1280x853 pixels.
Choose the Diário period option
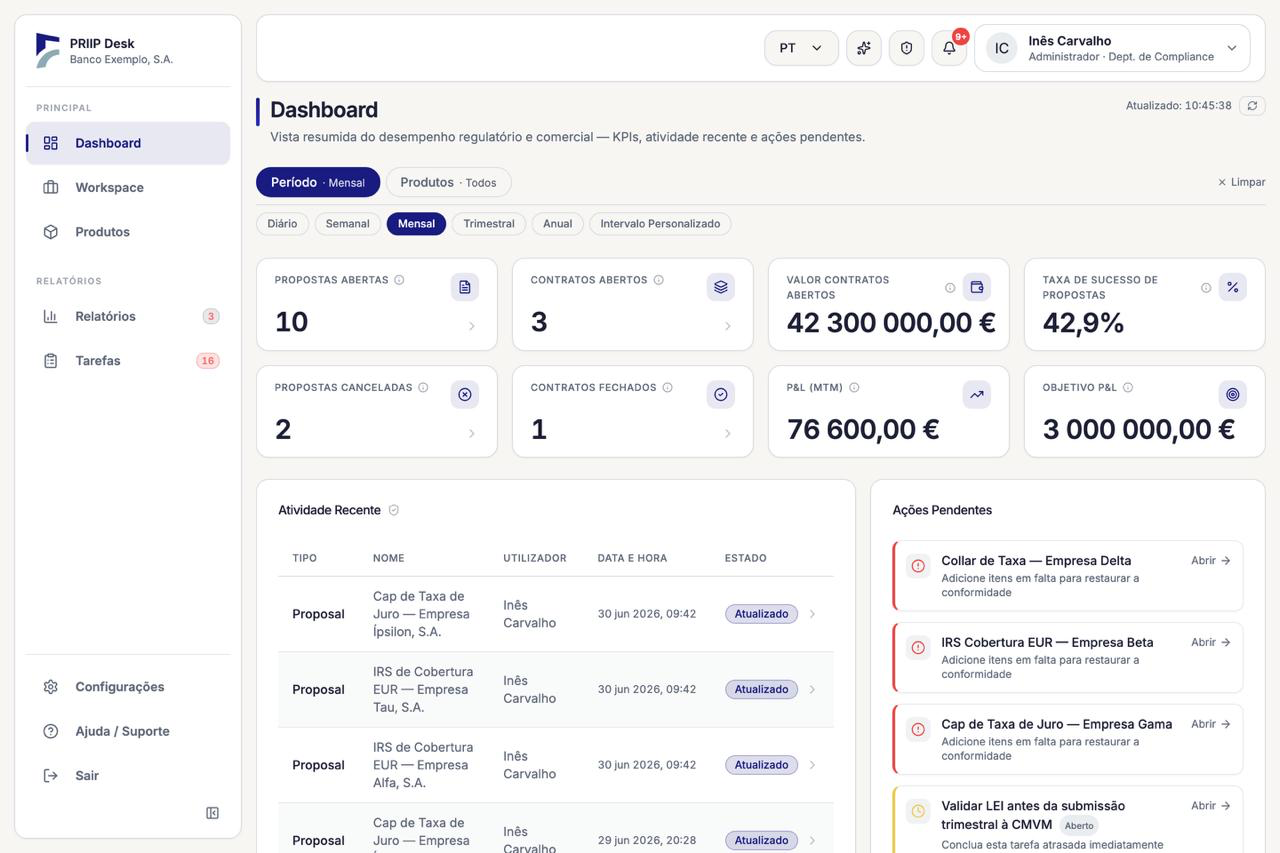282,224
